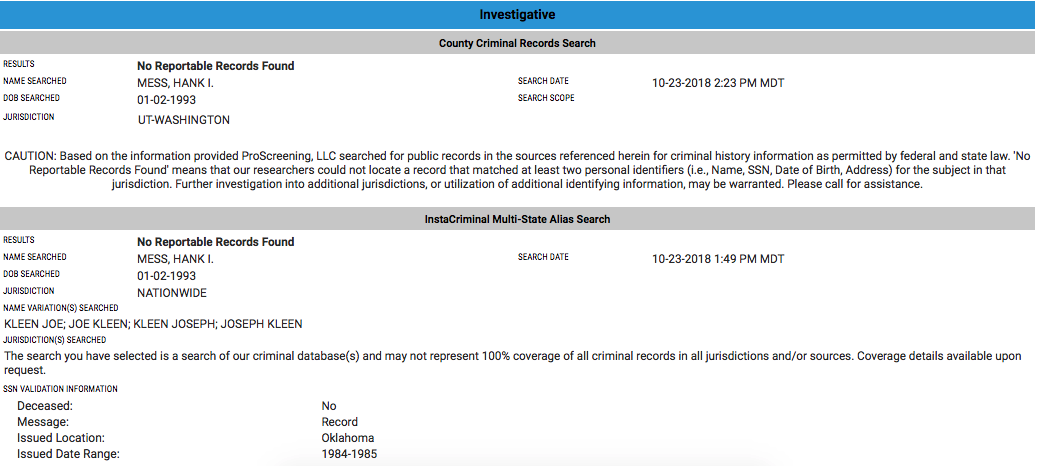
Task: Click the CAUTION disclaimer paragraph
Action: pos(518,170)
